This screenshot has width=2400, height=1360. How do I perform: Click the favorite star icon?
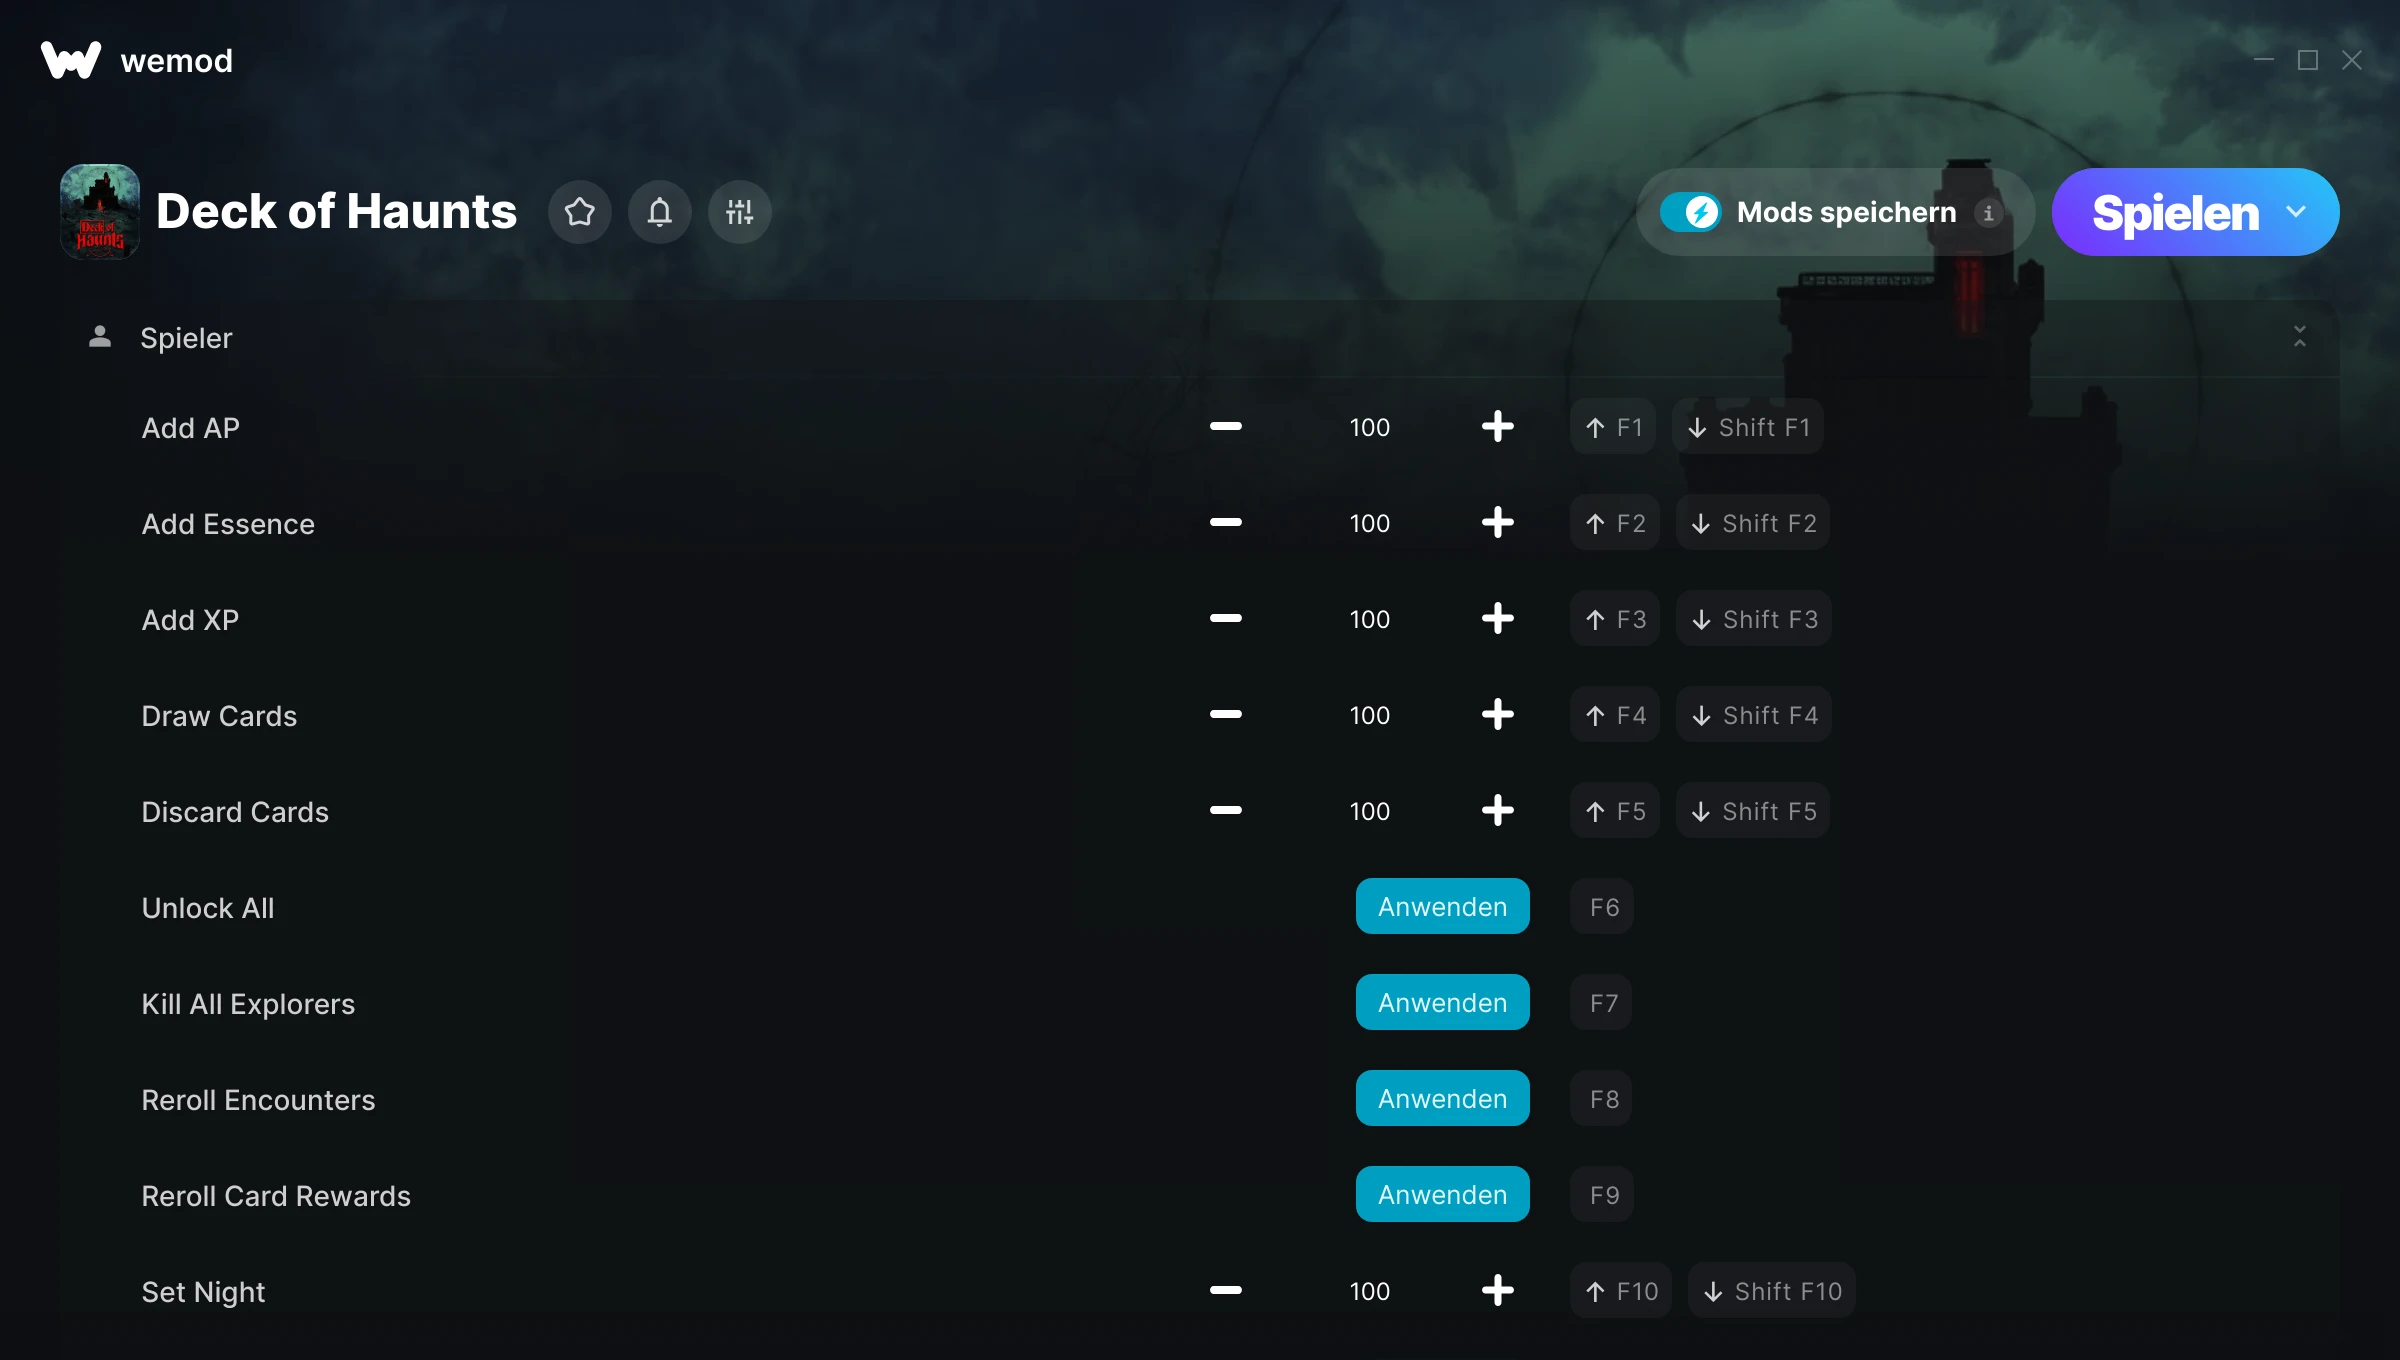coord(579,212)
